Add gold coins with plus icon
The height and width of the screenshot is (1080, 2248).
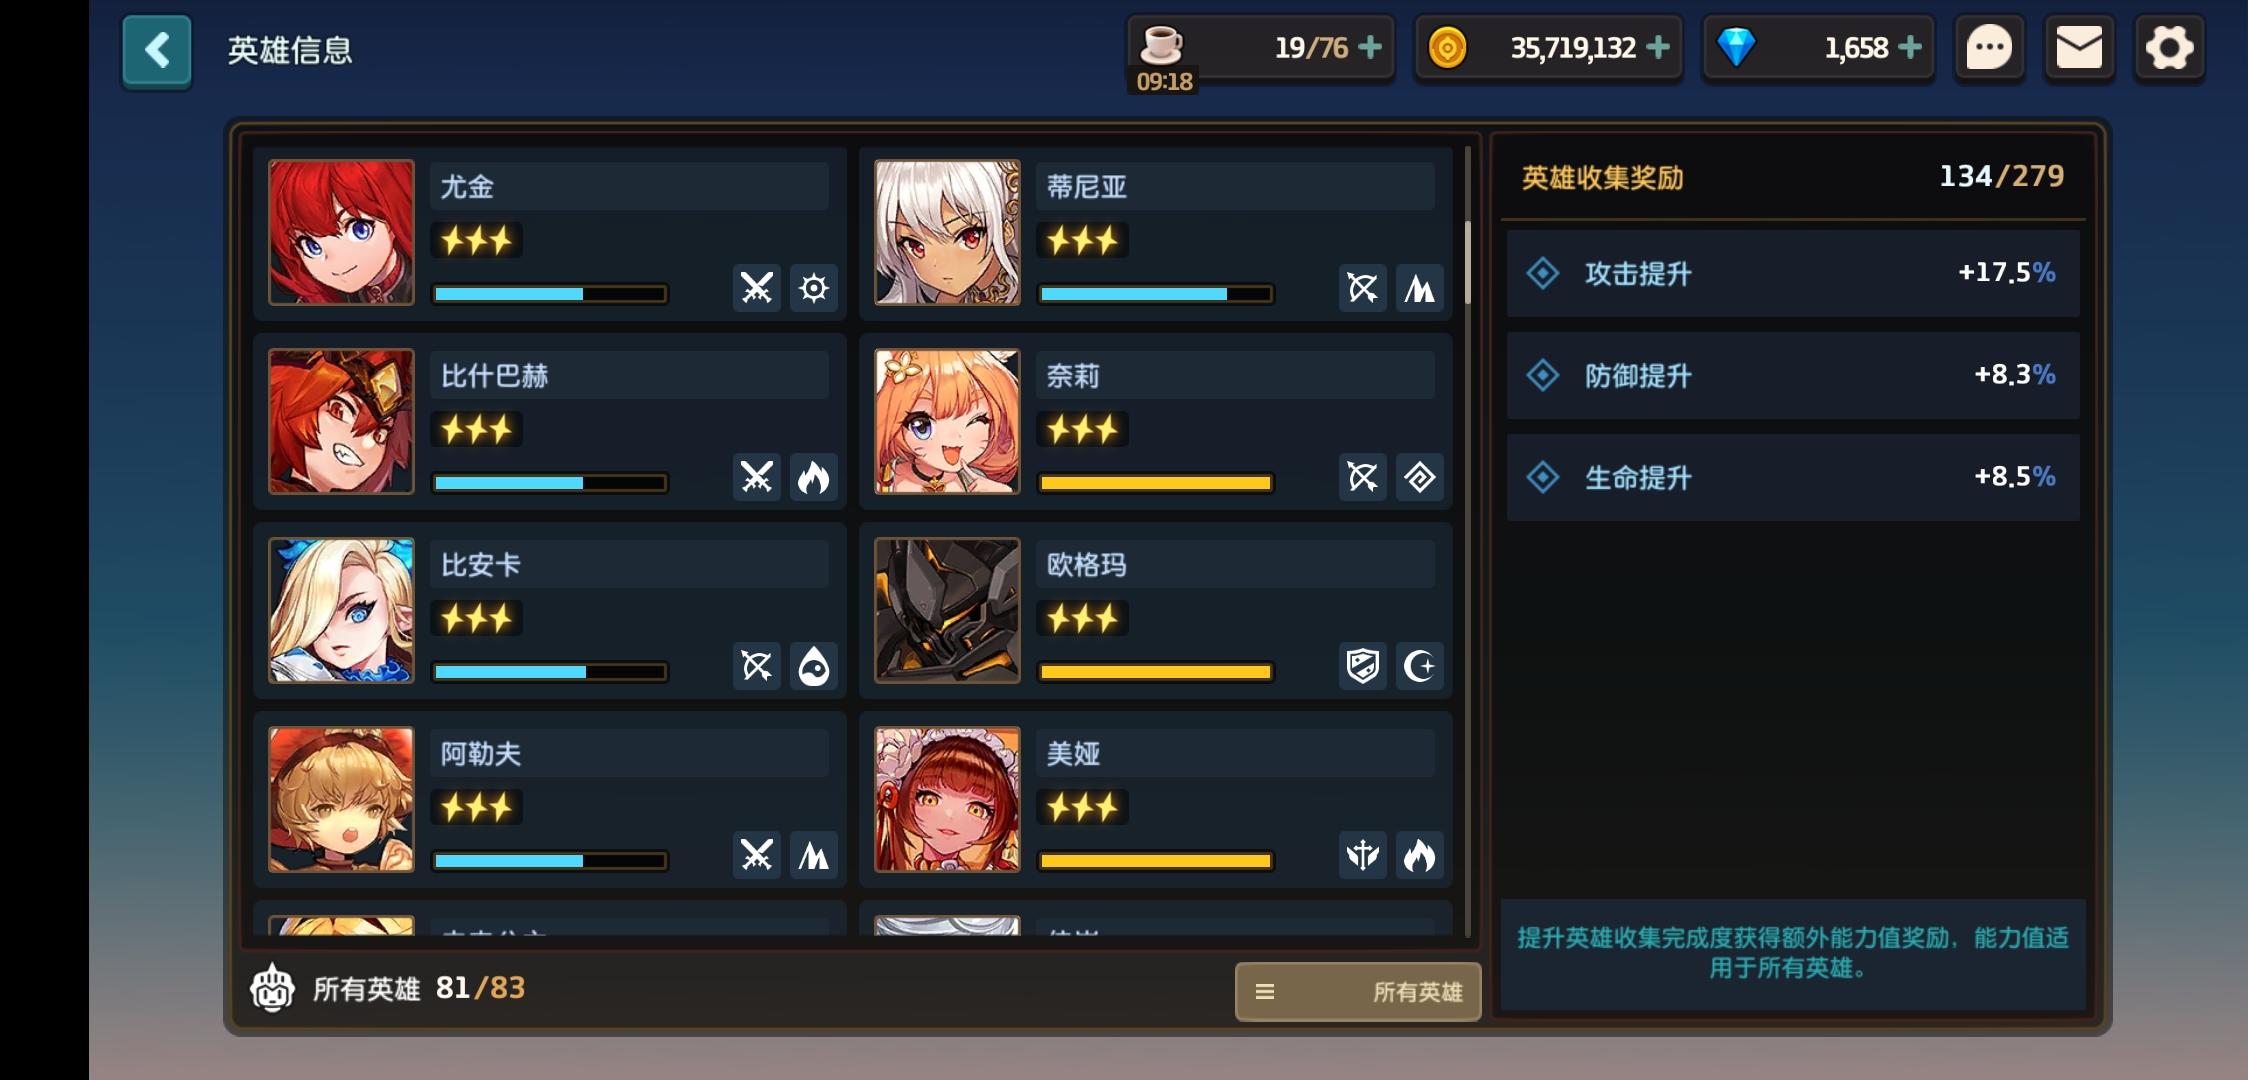(1658, 47)
